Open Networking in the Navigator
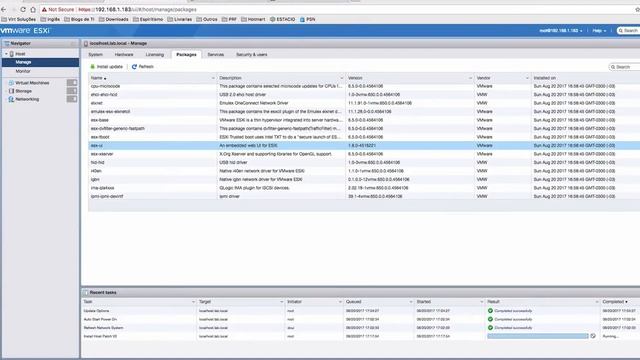Image resolution: width=640 pixels, height=360 pixels. coord(27,99)
